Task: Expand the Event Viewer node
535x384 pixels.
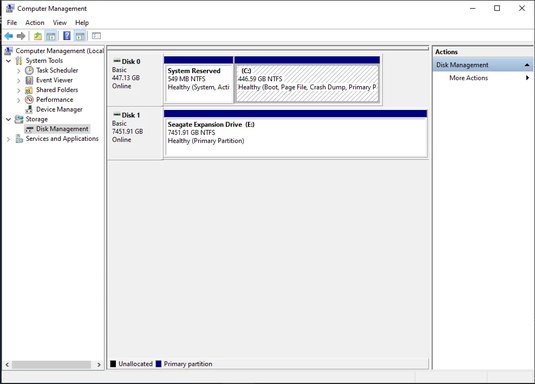Action: [19, 81]
